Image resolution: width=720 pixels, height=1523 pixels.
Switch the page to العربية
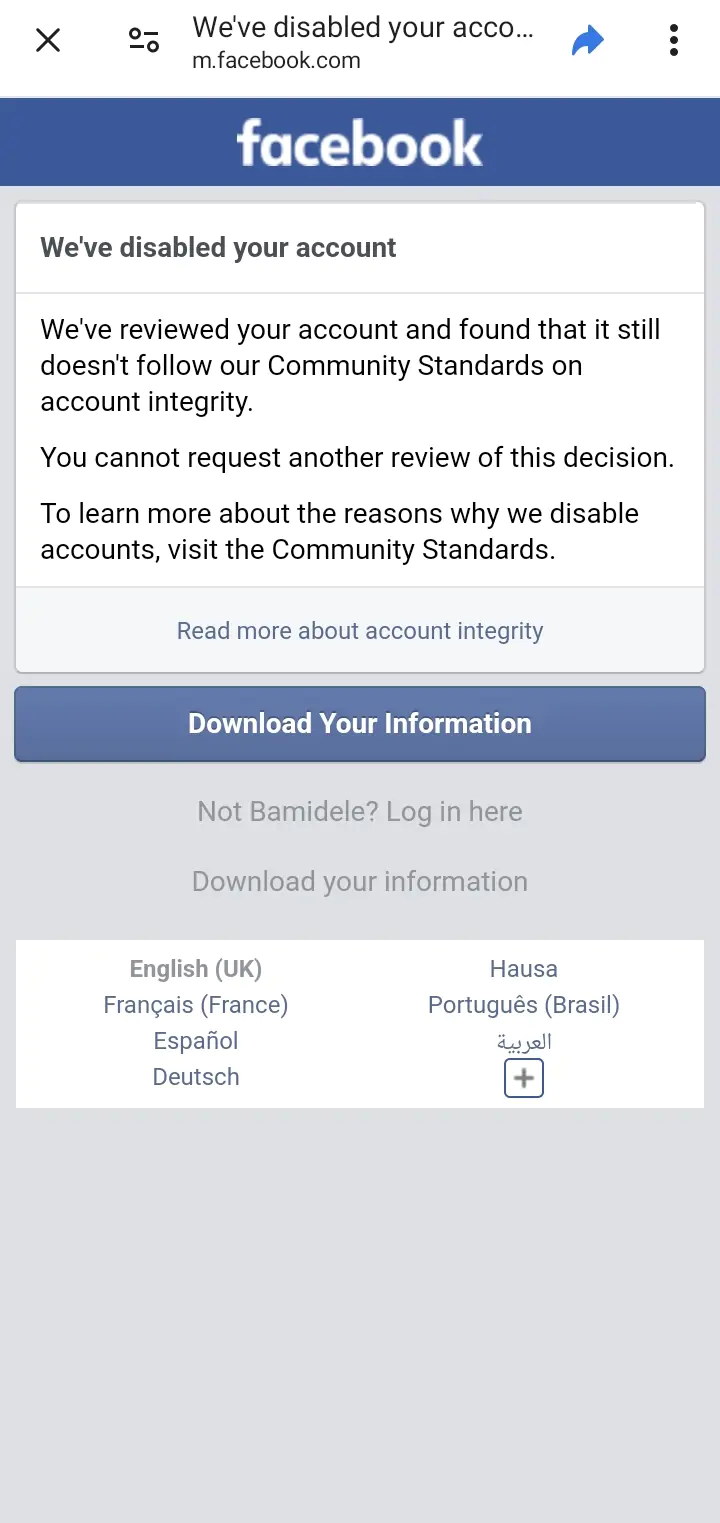pos(523,1041)
